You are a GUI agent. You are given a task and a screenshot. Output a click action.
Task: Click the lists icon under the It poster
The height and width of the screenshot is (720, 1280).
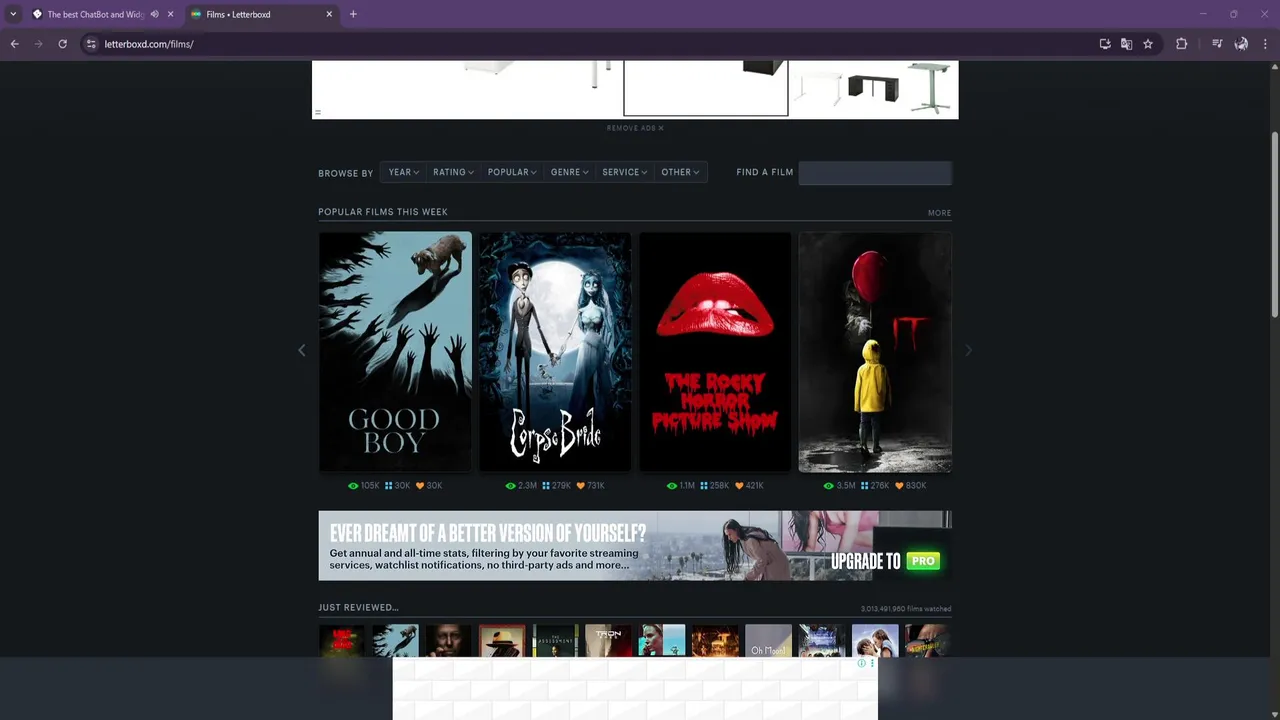(x=865, y=486)
